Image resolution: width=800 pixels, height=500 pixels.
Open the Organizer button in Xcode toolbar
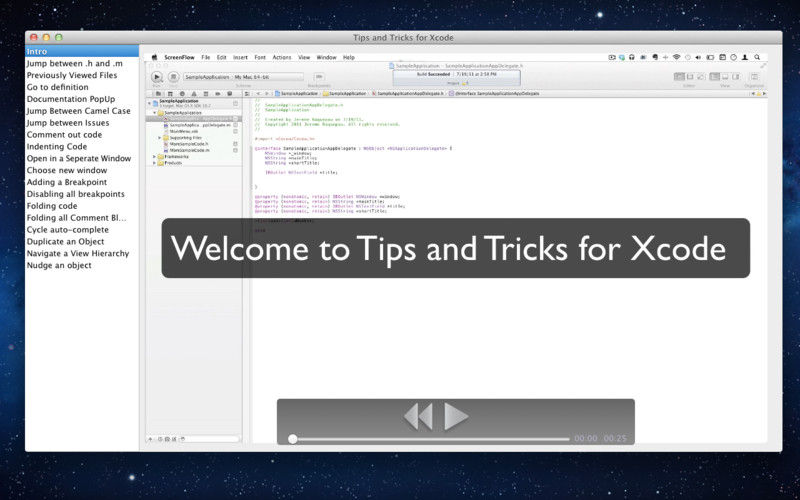click(x=754, y=77)
